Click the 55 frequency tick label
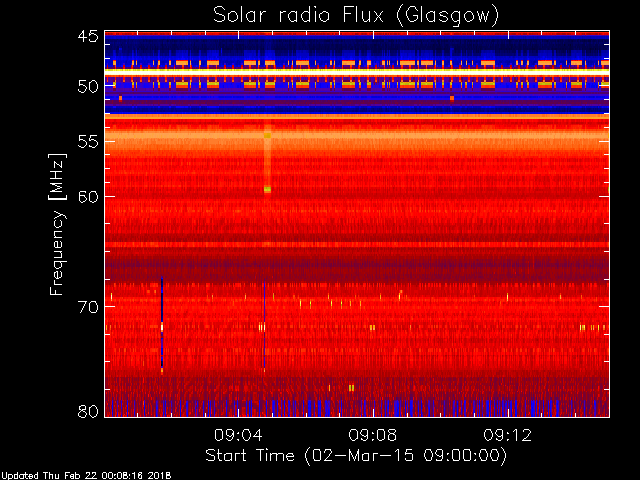 click(x=88, y=142)
